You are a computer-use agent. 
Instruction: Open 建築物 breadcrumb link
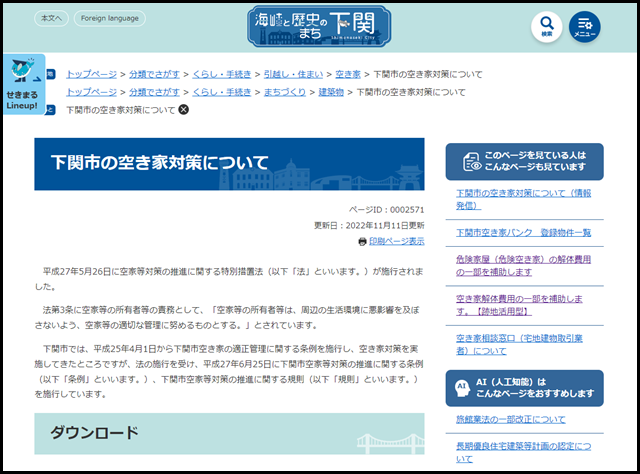point(331,92)
